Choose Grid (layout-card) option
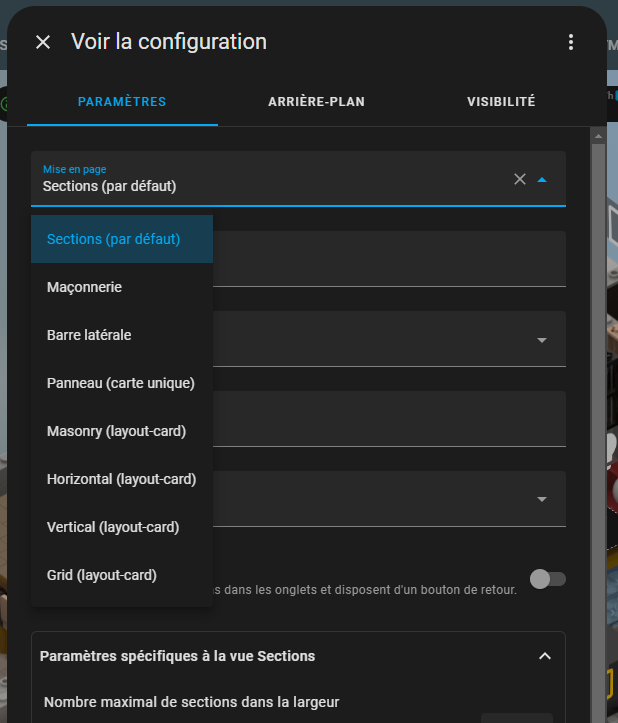This screenshot has height=723, width=618. 122,575
